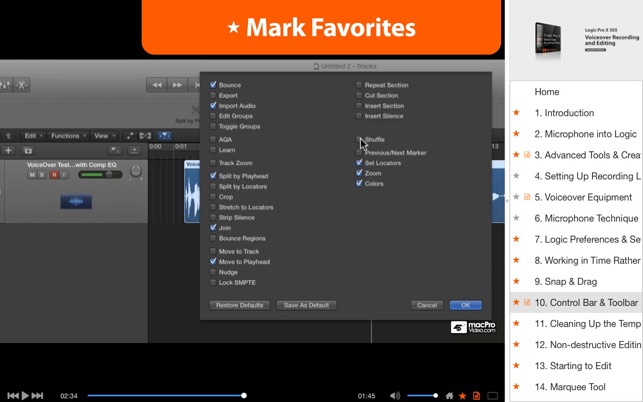Skip to next video with player forward button
Screen dimensions: 643x402
37,395
